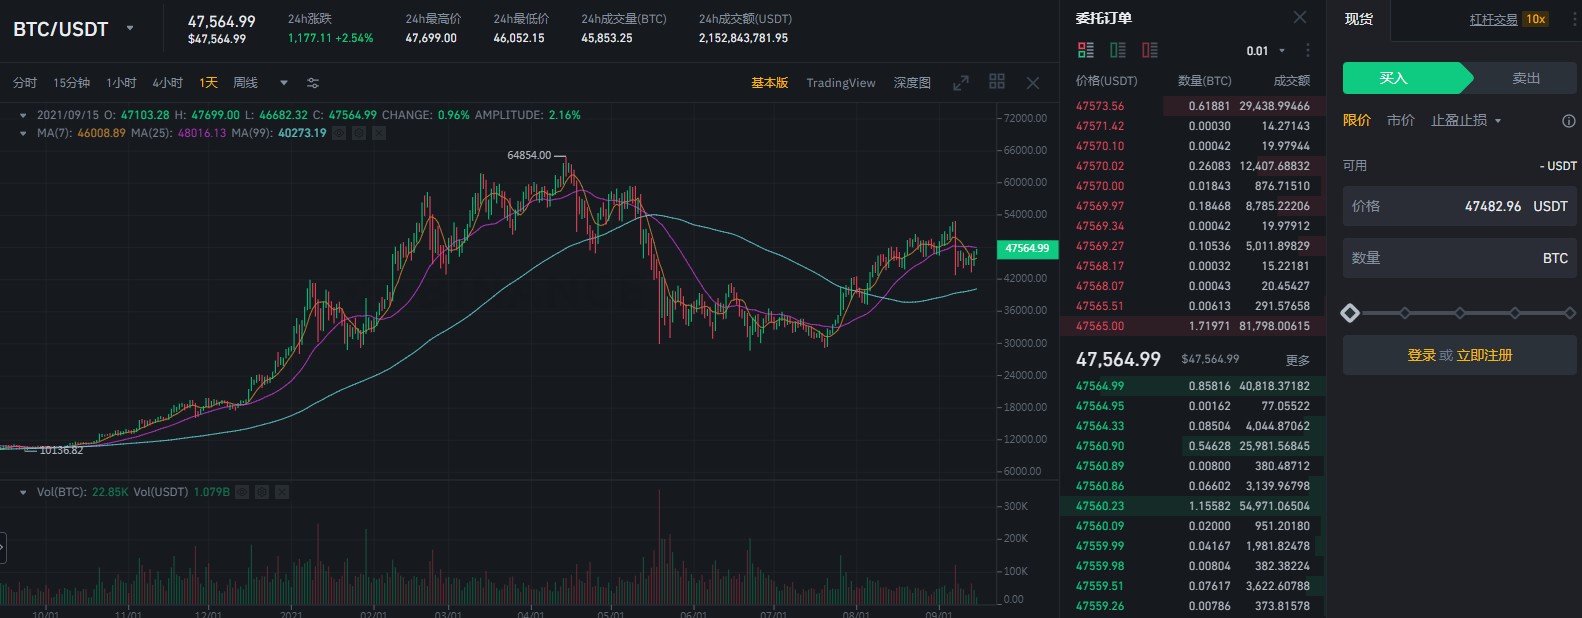The image size is (1582, 618).
Task: Toggle MA indicator visibility eye
Action: [x=339, y=133]
